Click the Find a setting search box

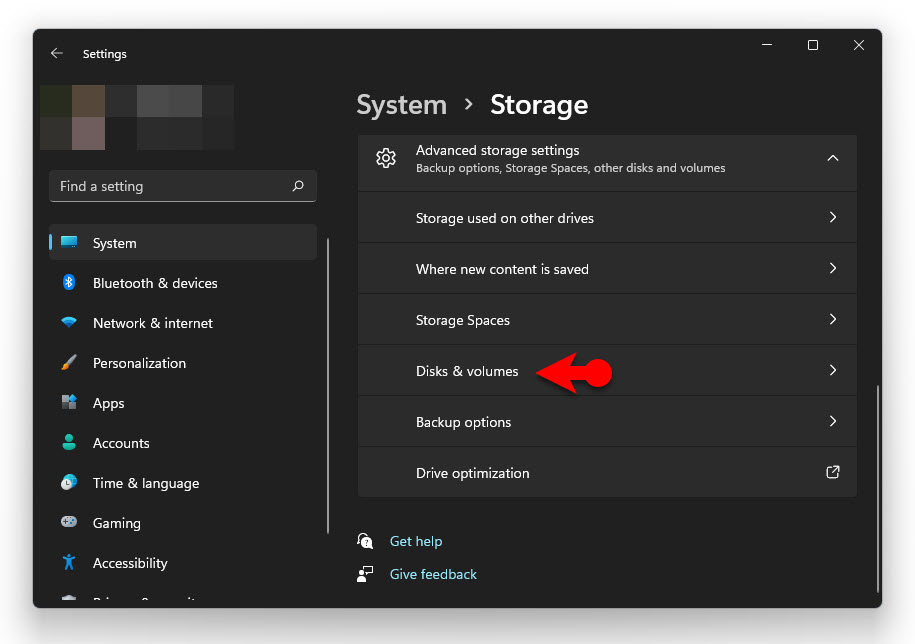[x=172, y=186]
